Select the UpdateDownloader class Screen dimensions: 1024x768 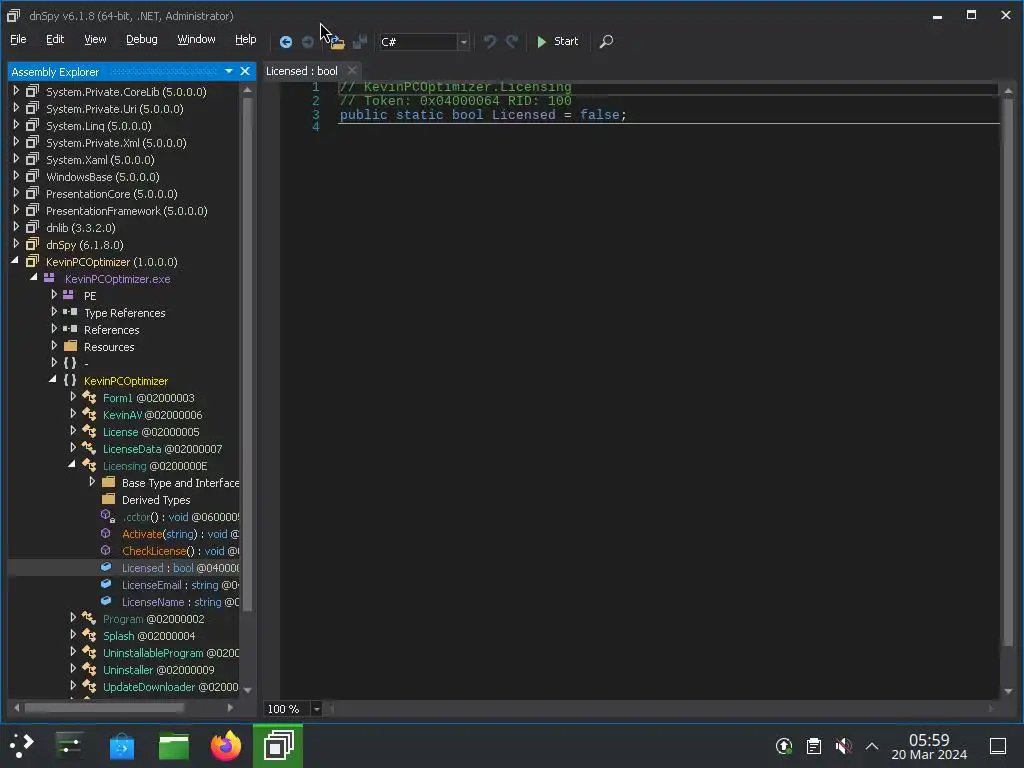coord(170,686)
